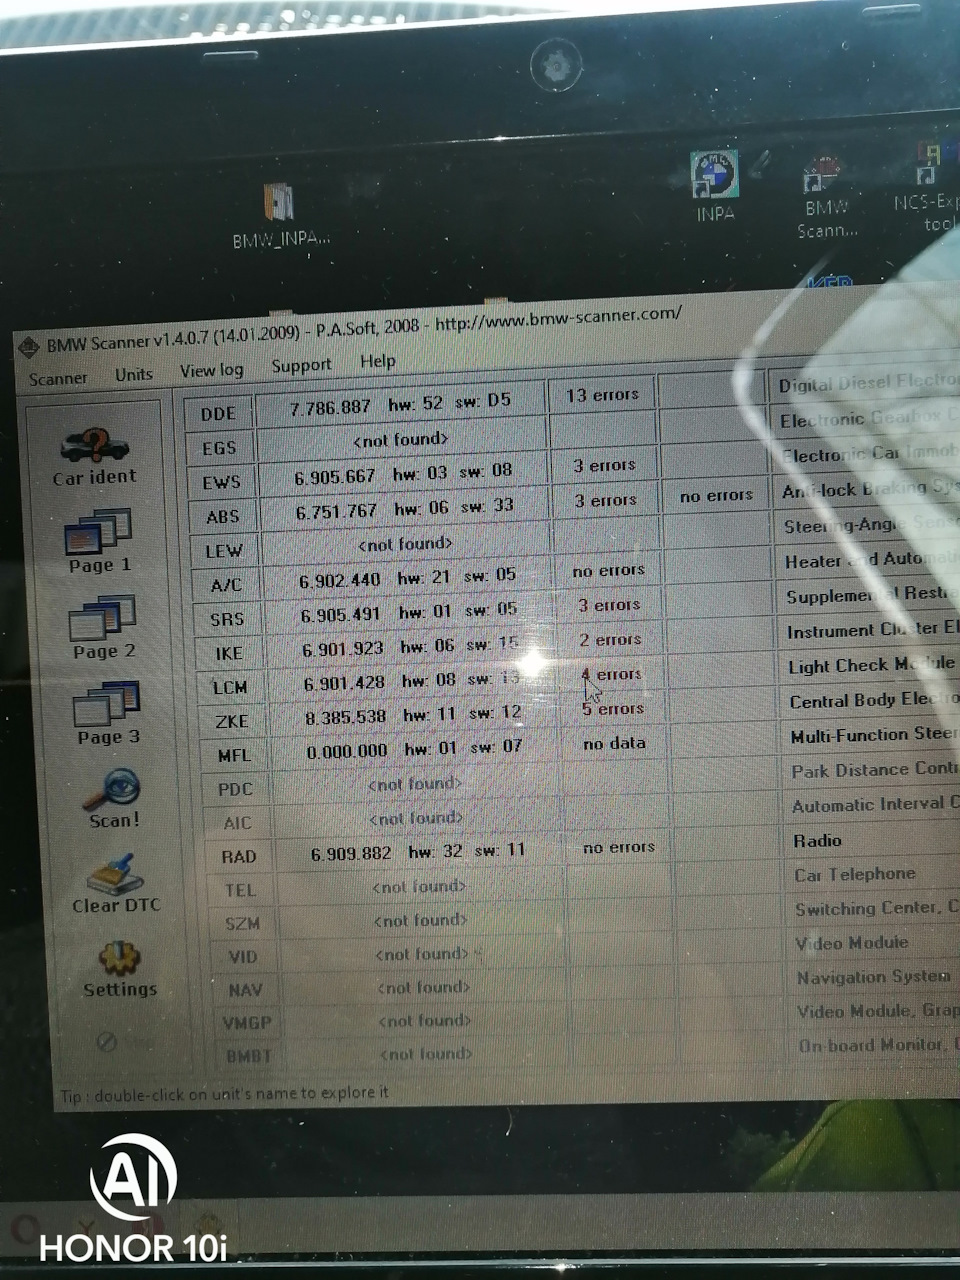This screenshot has height=1280, width=960.
Task: Select the EWS unit button
Action: tap(221, 482)
